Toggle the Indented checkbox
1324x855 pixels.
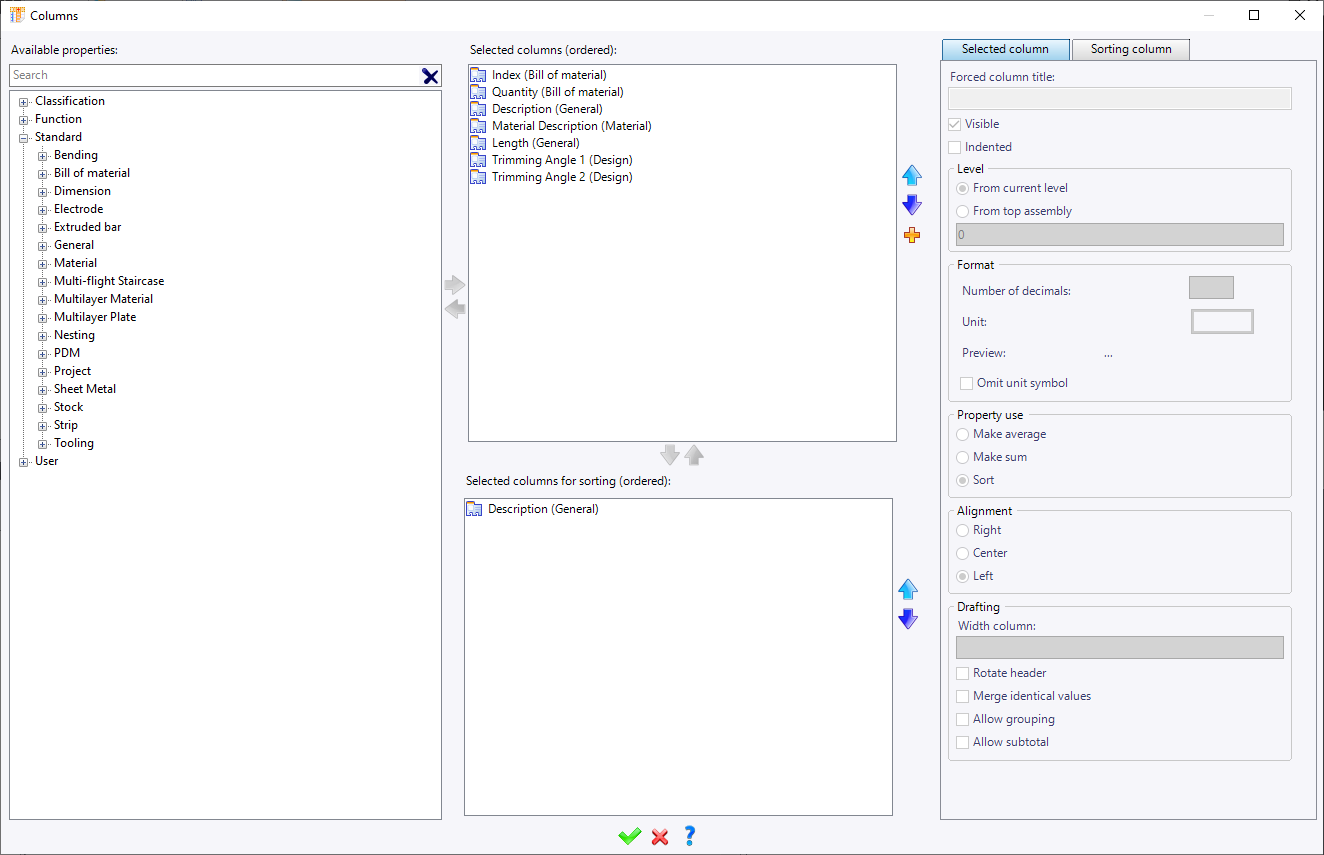[x=955, y=147]
